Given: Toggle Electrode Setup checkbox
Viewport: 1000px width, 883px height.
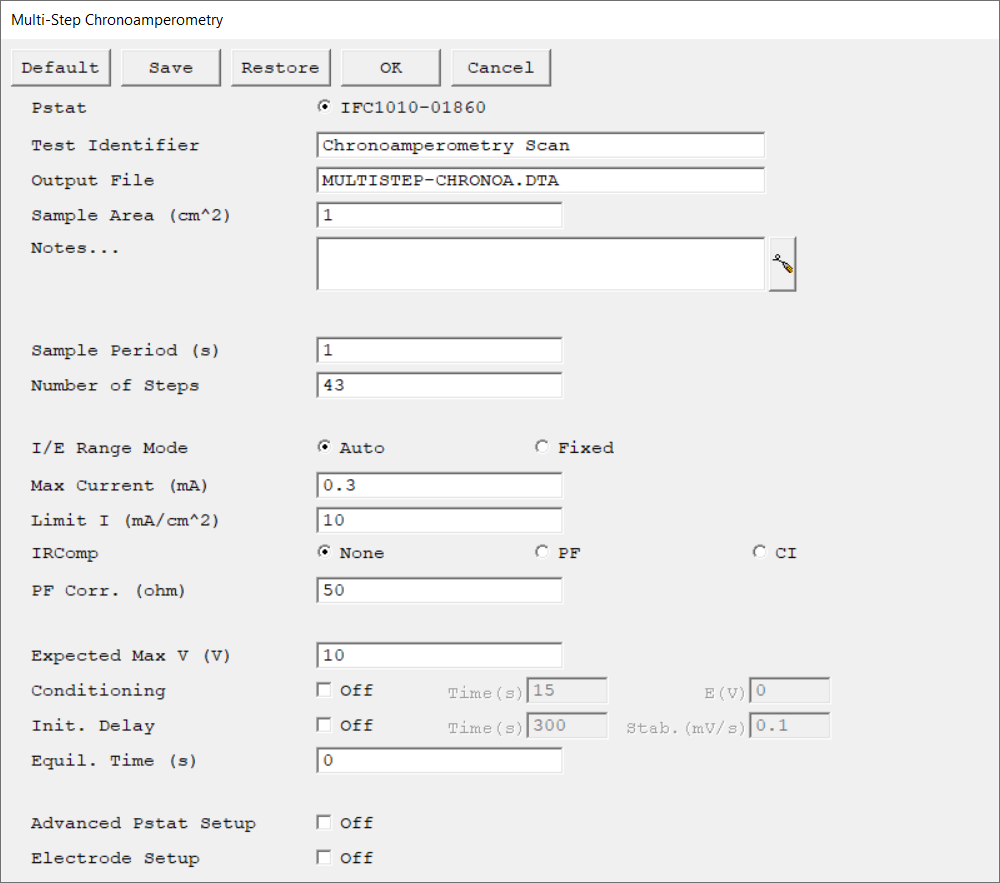Looking at the screenshot, I should [x=324, y=857].
